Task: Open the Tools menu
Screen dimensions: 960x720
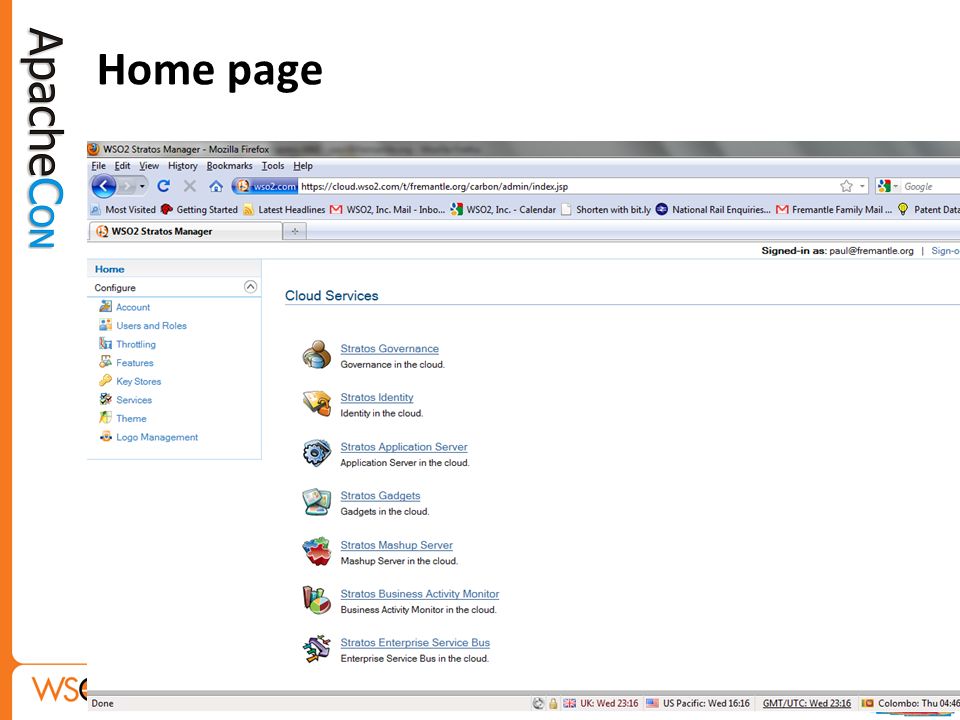Action: coord(273,166)
